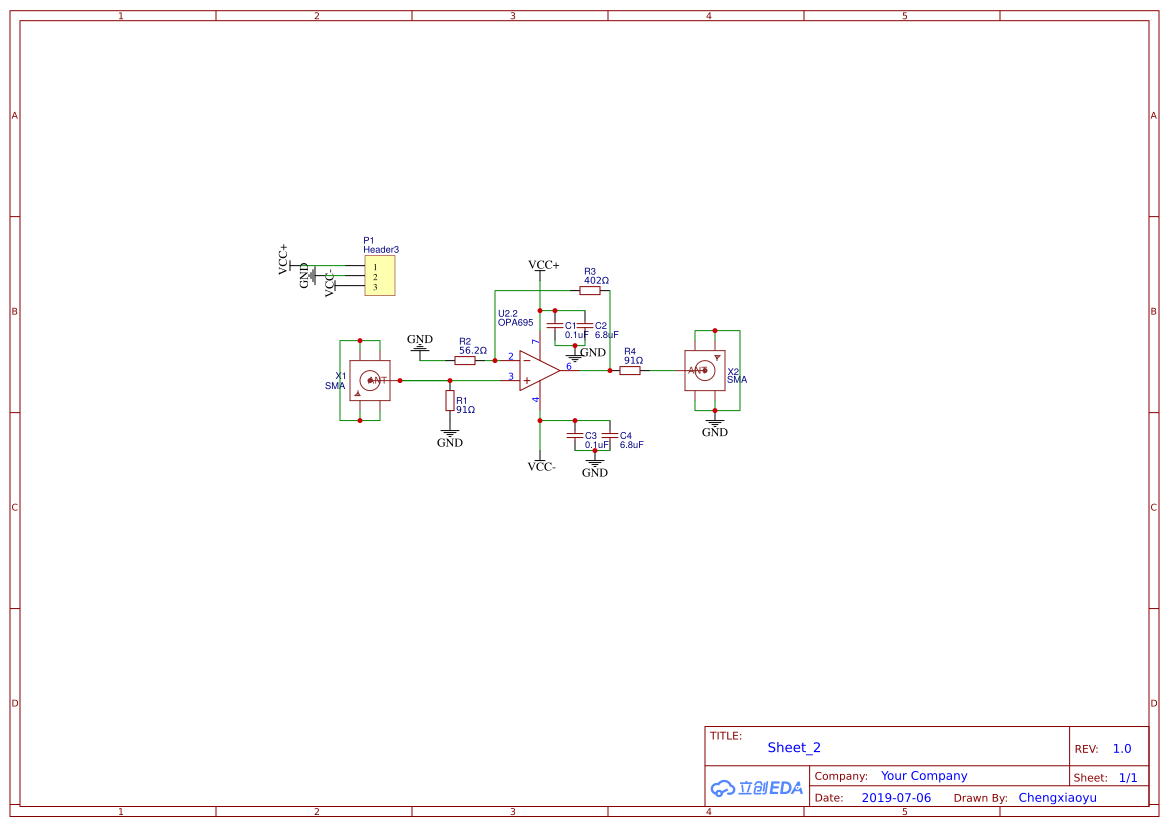
Task: Click the VCC+ power label above op-amp
Action: [543, 265]
